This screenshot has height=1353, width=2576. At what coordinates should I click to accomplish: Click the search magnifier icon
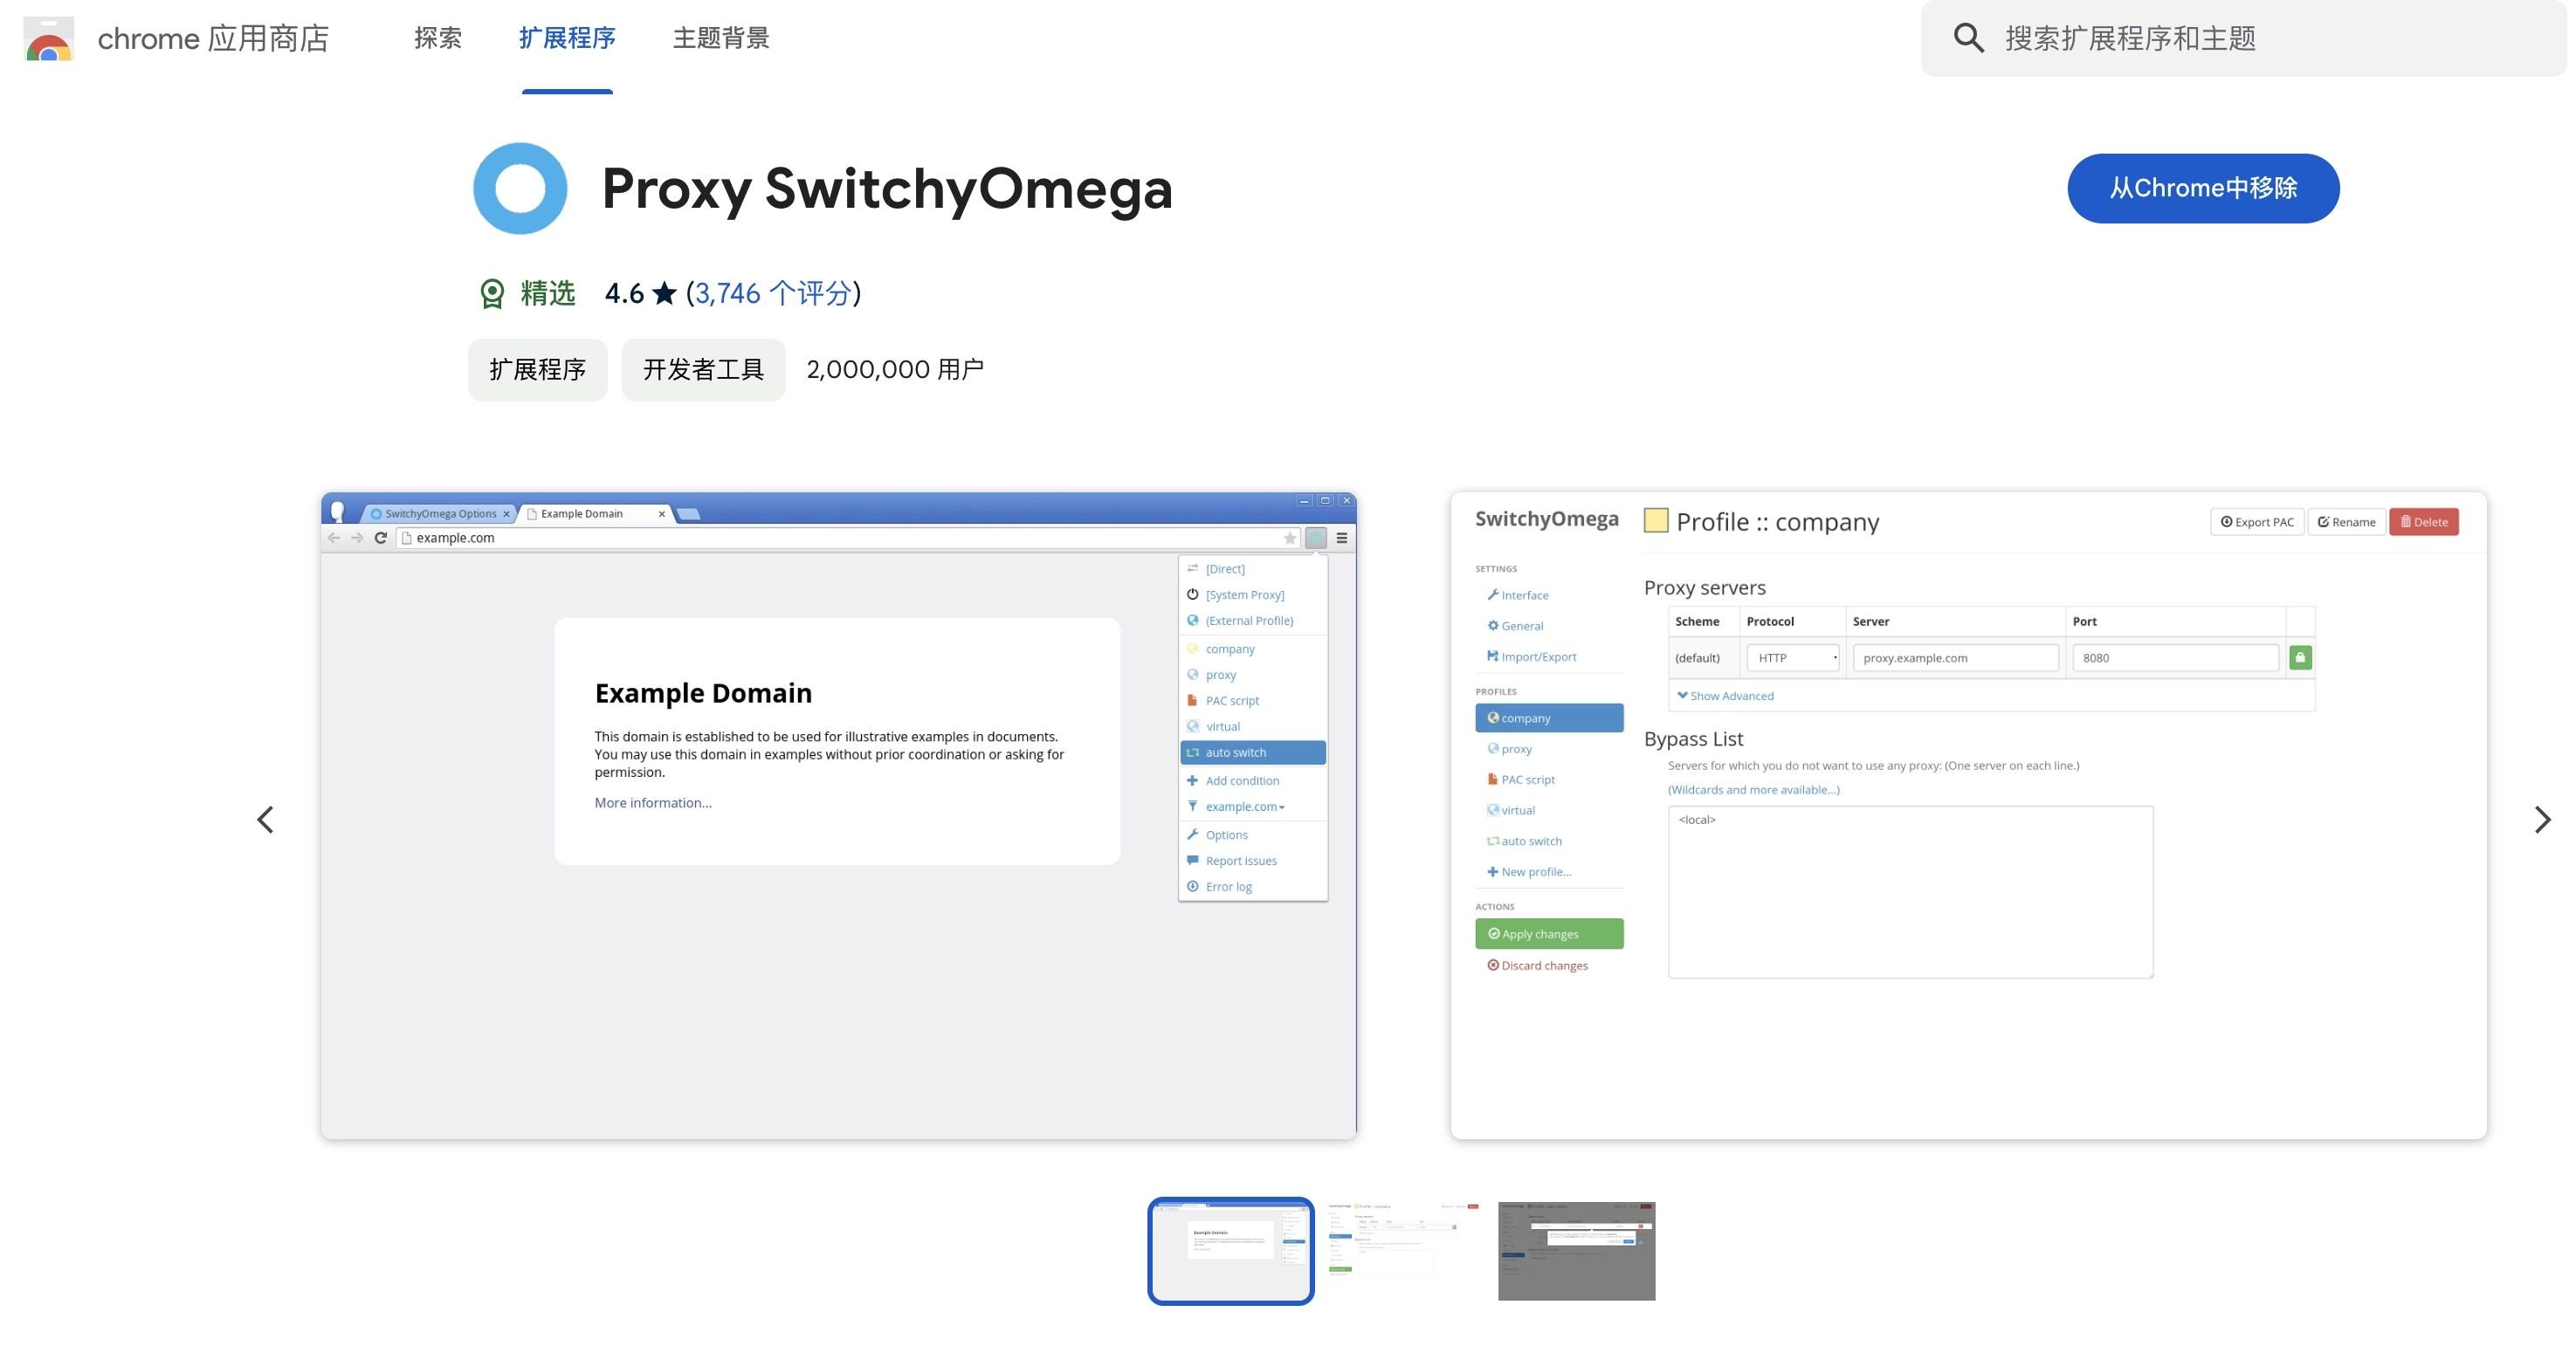[1968, 38]
